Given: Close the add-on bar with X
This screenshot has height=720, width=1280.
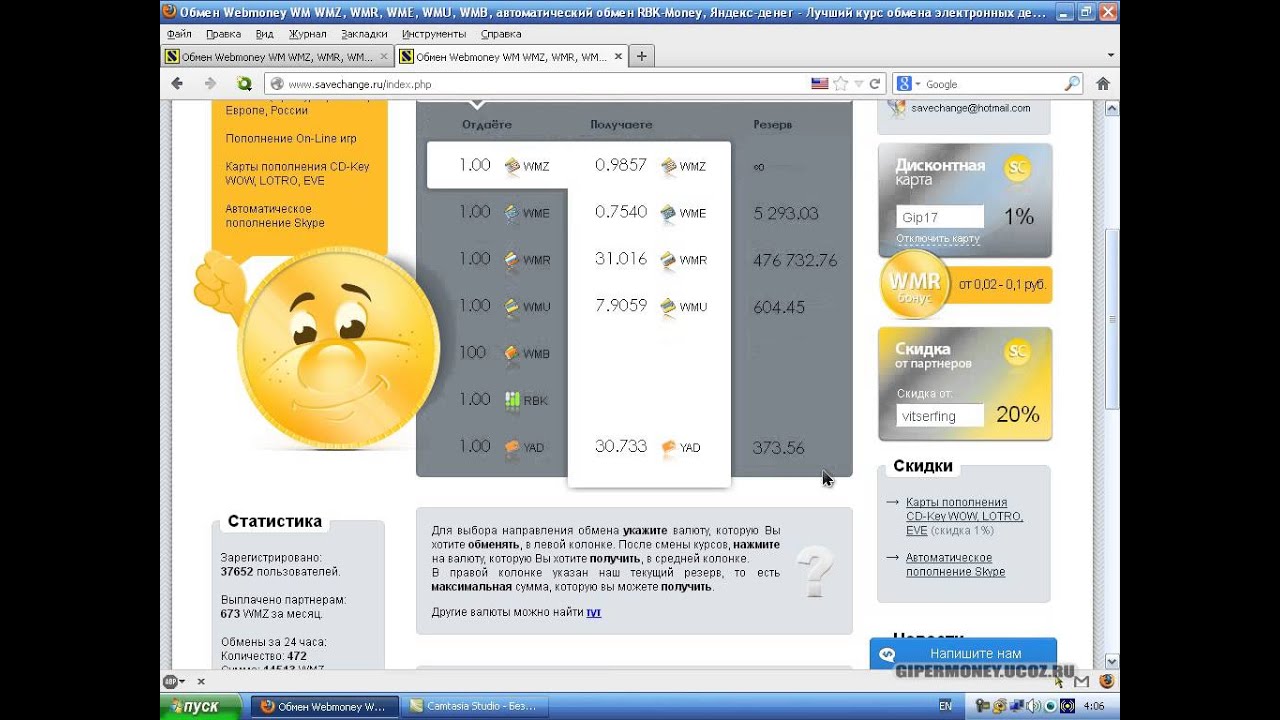Looking at the screenshot, I should click(200, 681).
